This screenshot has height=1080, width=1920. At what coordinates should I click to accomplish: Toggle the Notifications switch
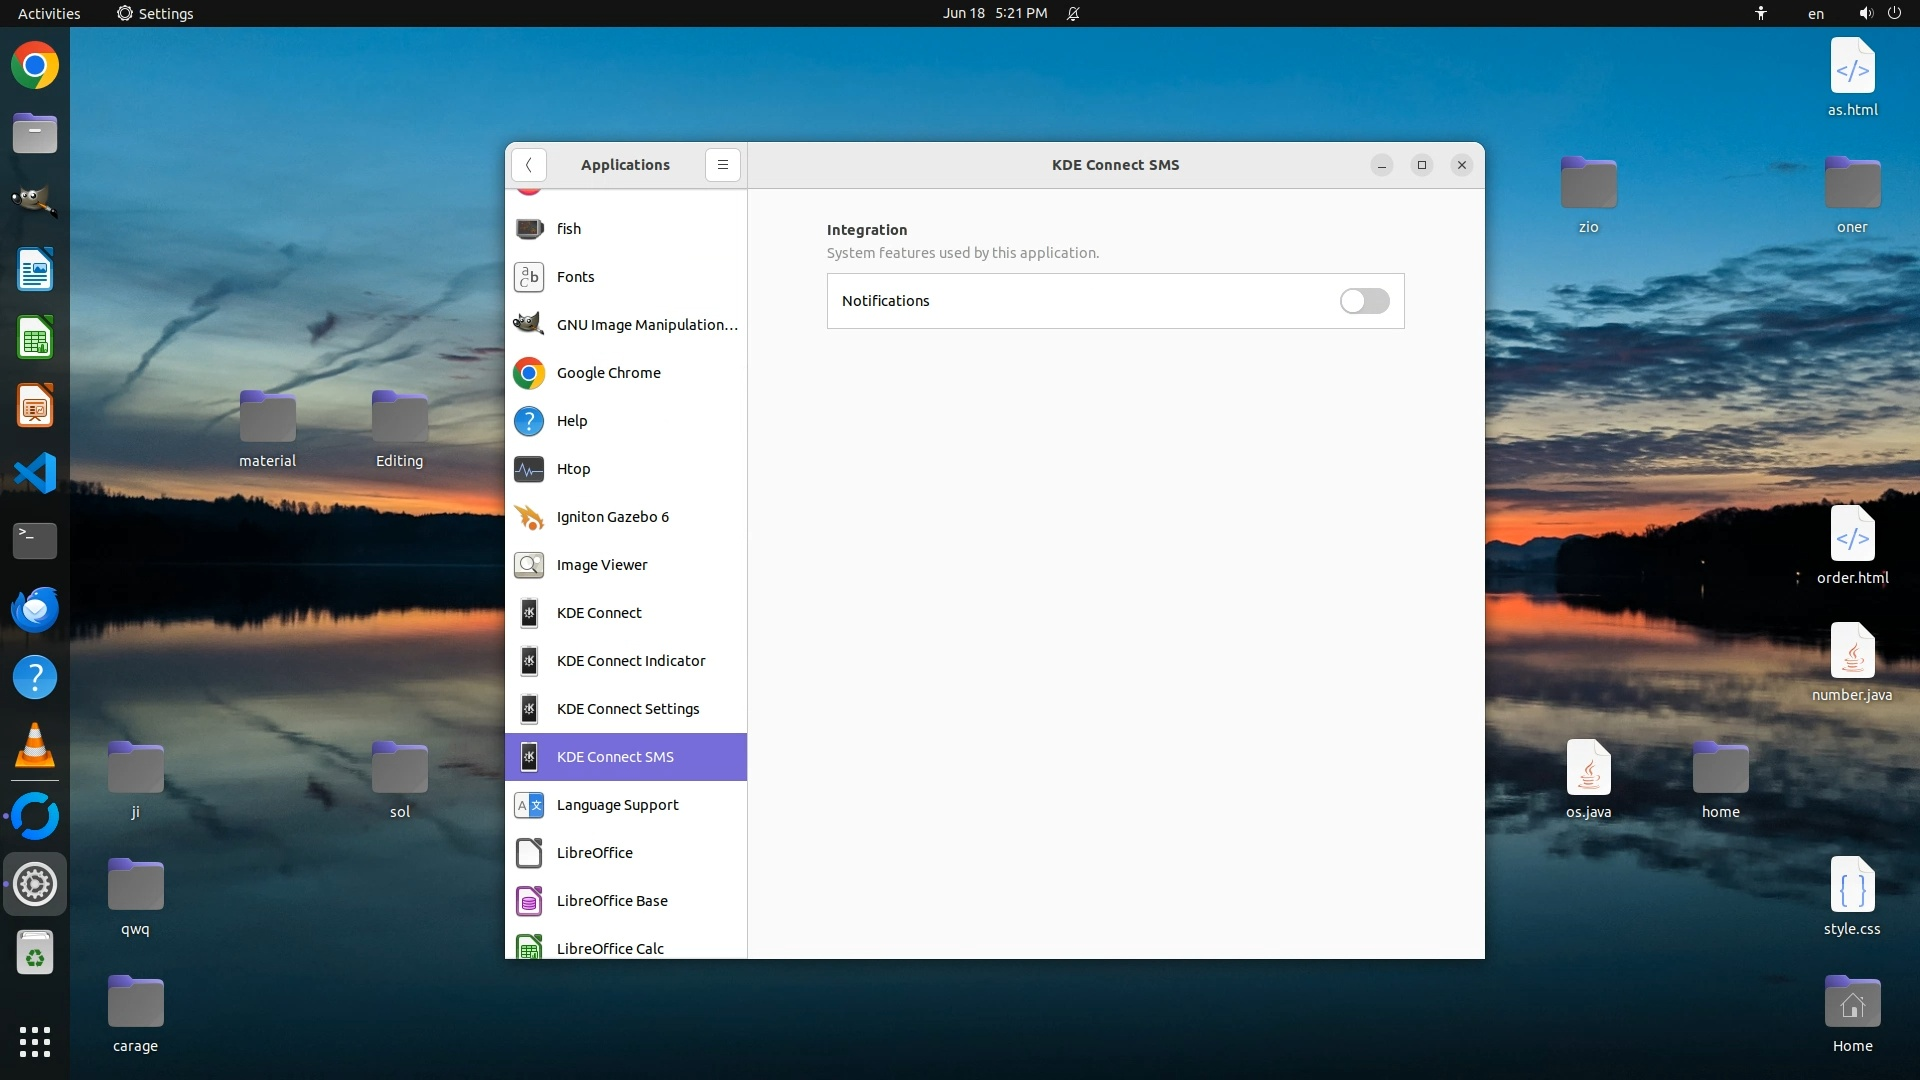click(1364, 301)
